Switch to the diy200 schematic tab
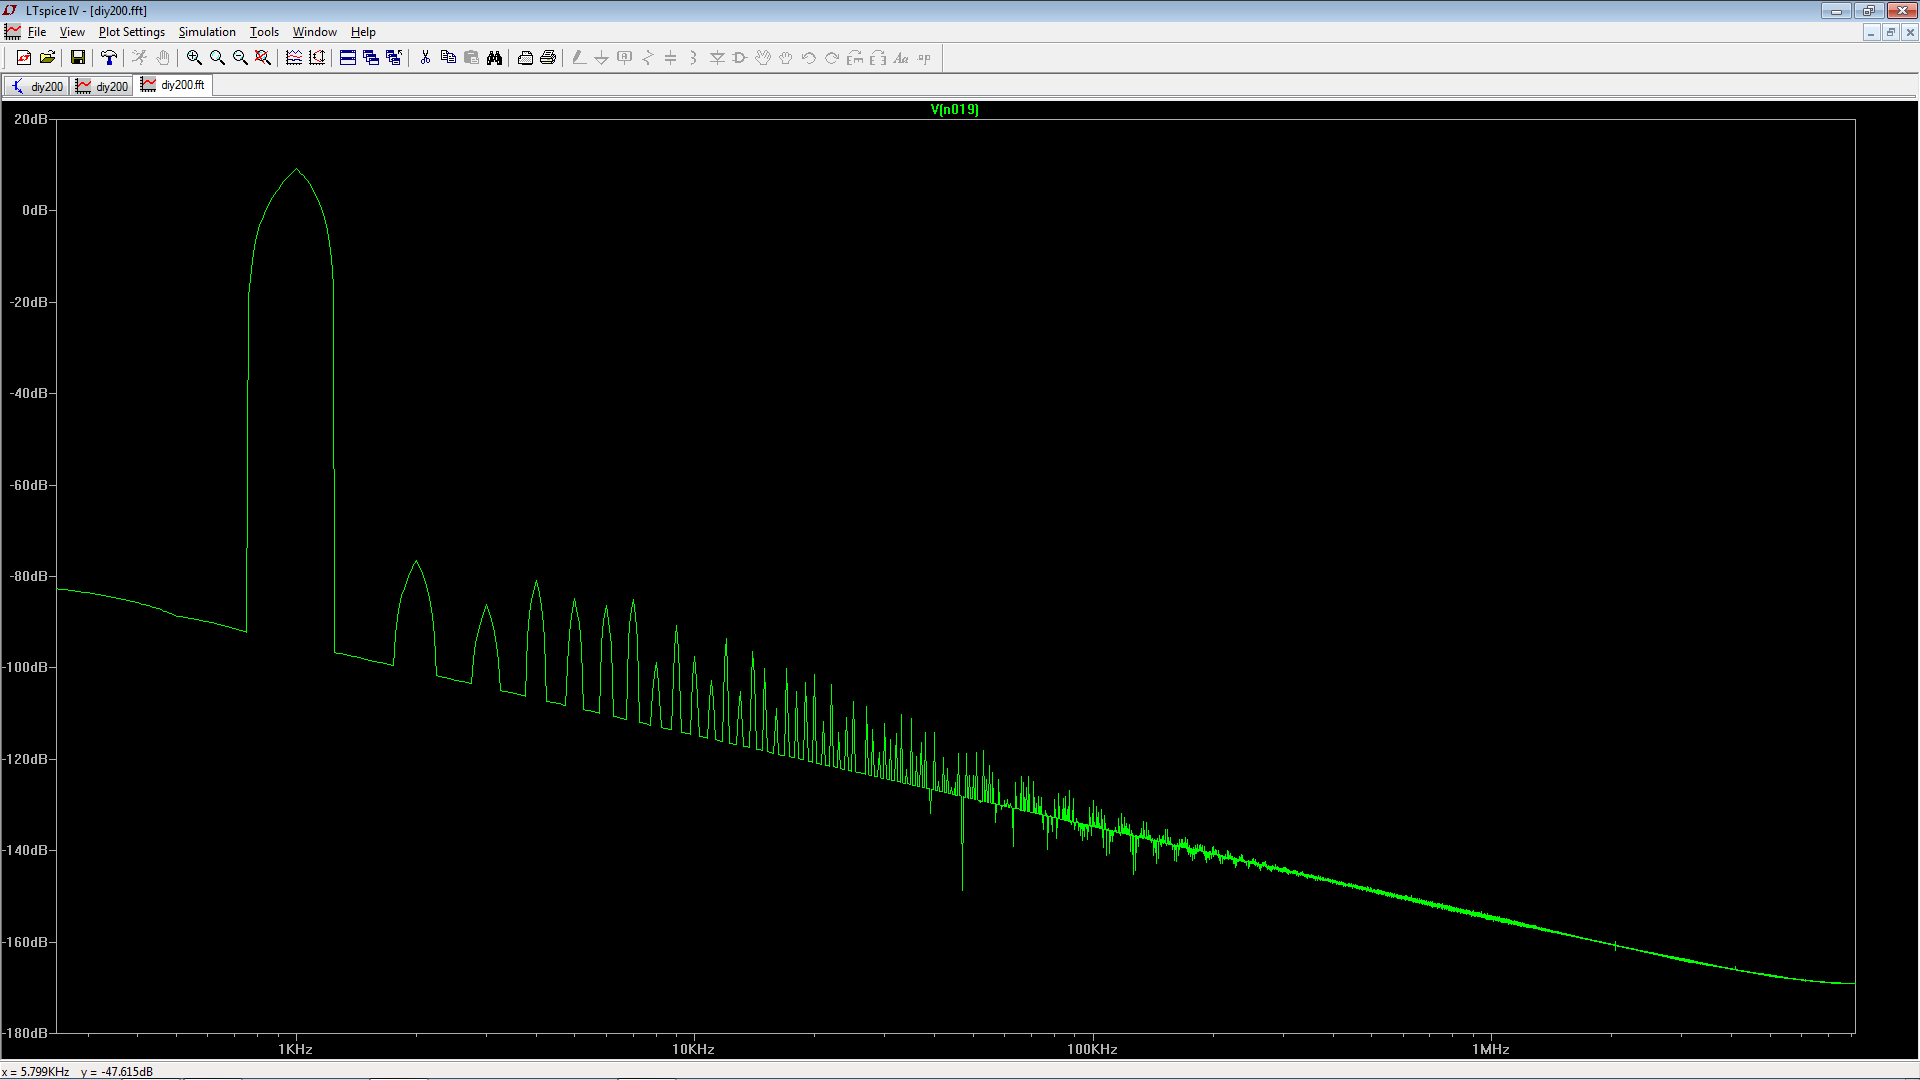The image size is (1920, 1080). [37, 86]
